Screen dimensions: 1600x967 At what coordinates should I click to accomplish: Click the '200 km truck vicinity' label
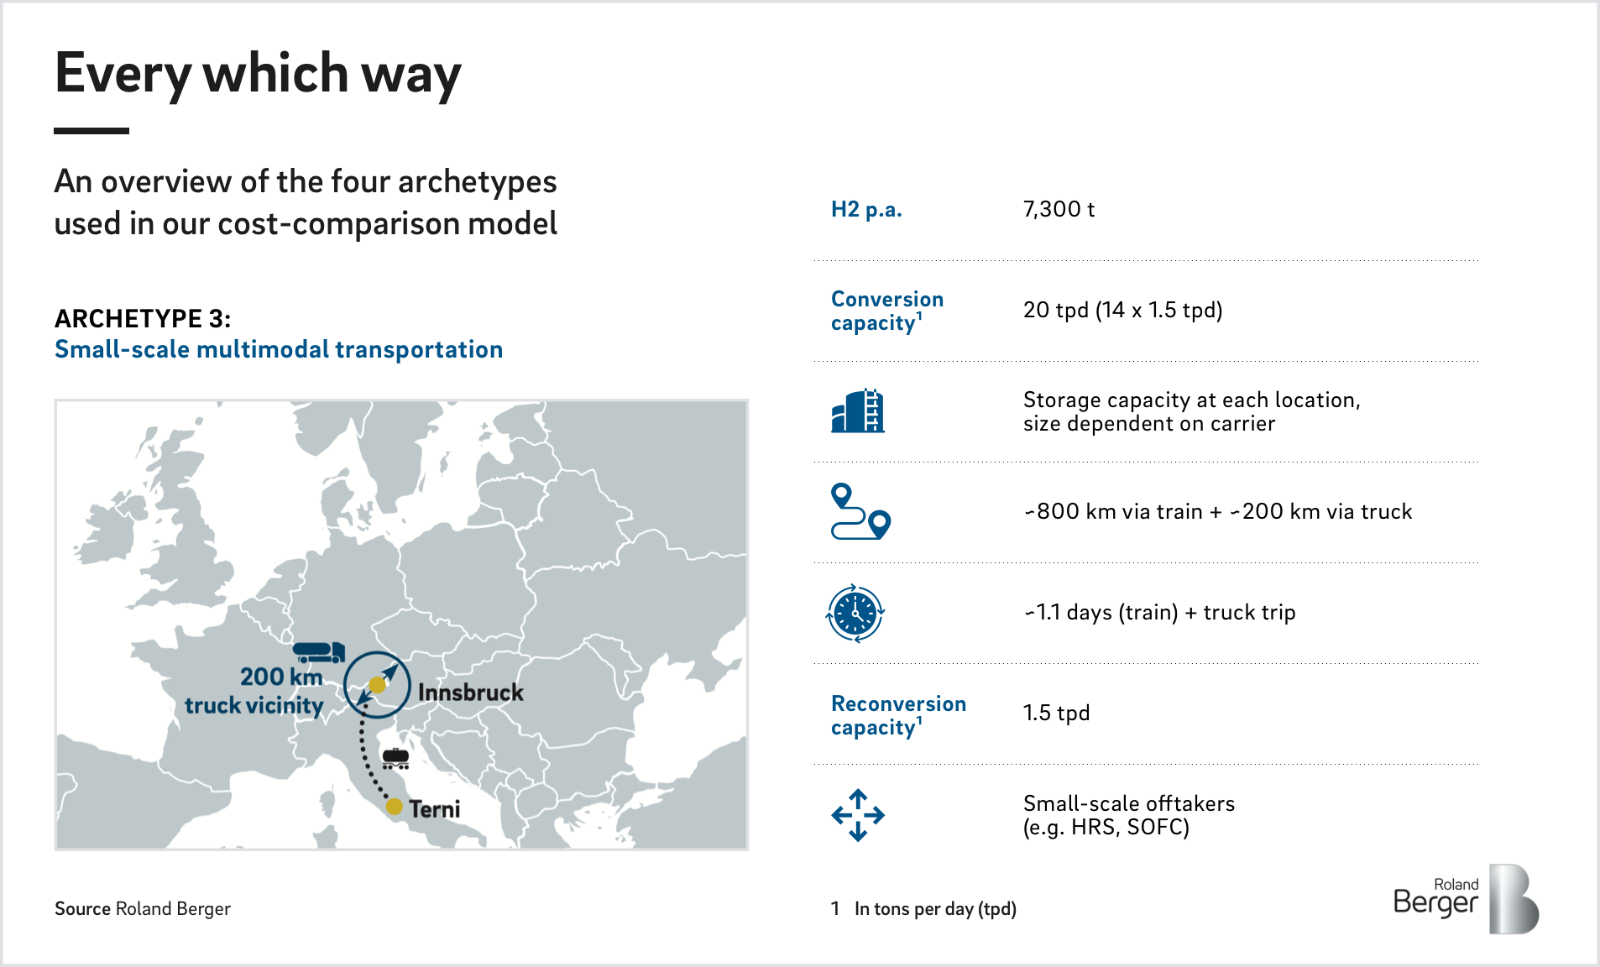tap(255, 691)
